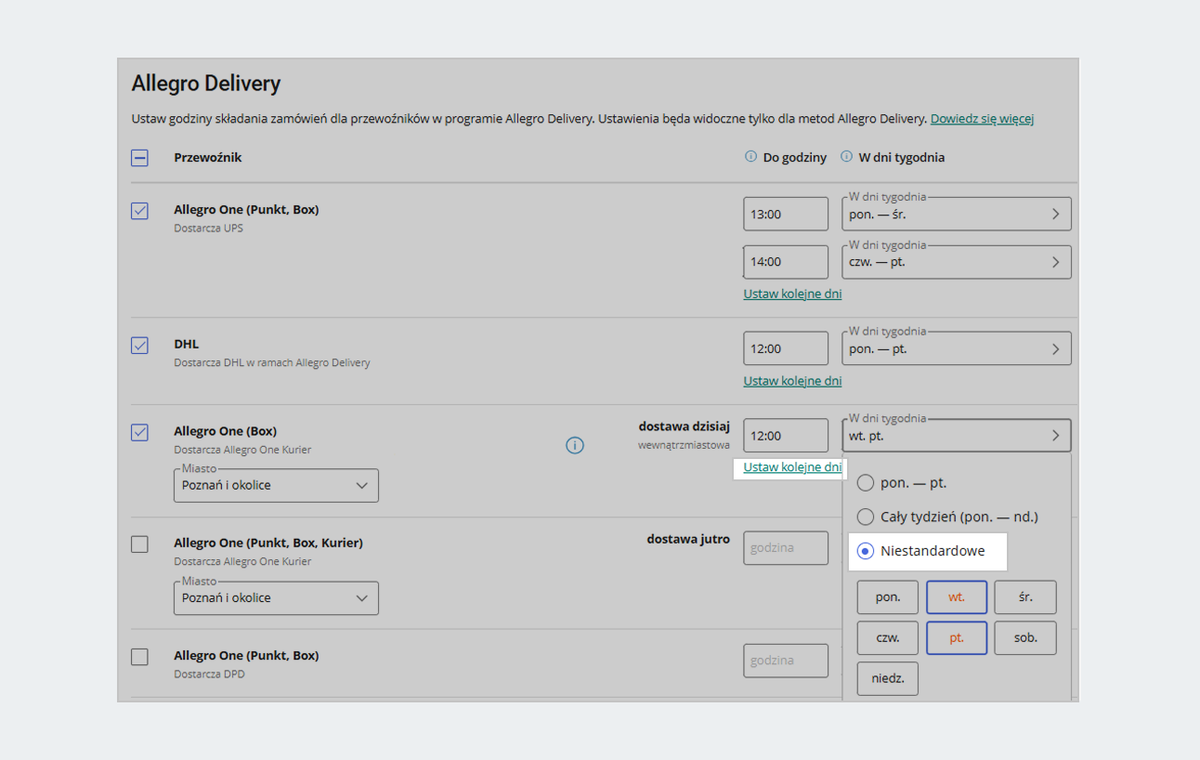Select the sob. day button
Viewport: 1200px width, 760px height.
click(1025, 638)
